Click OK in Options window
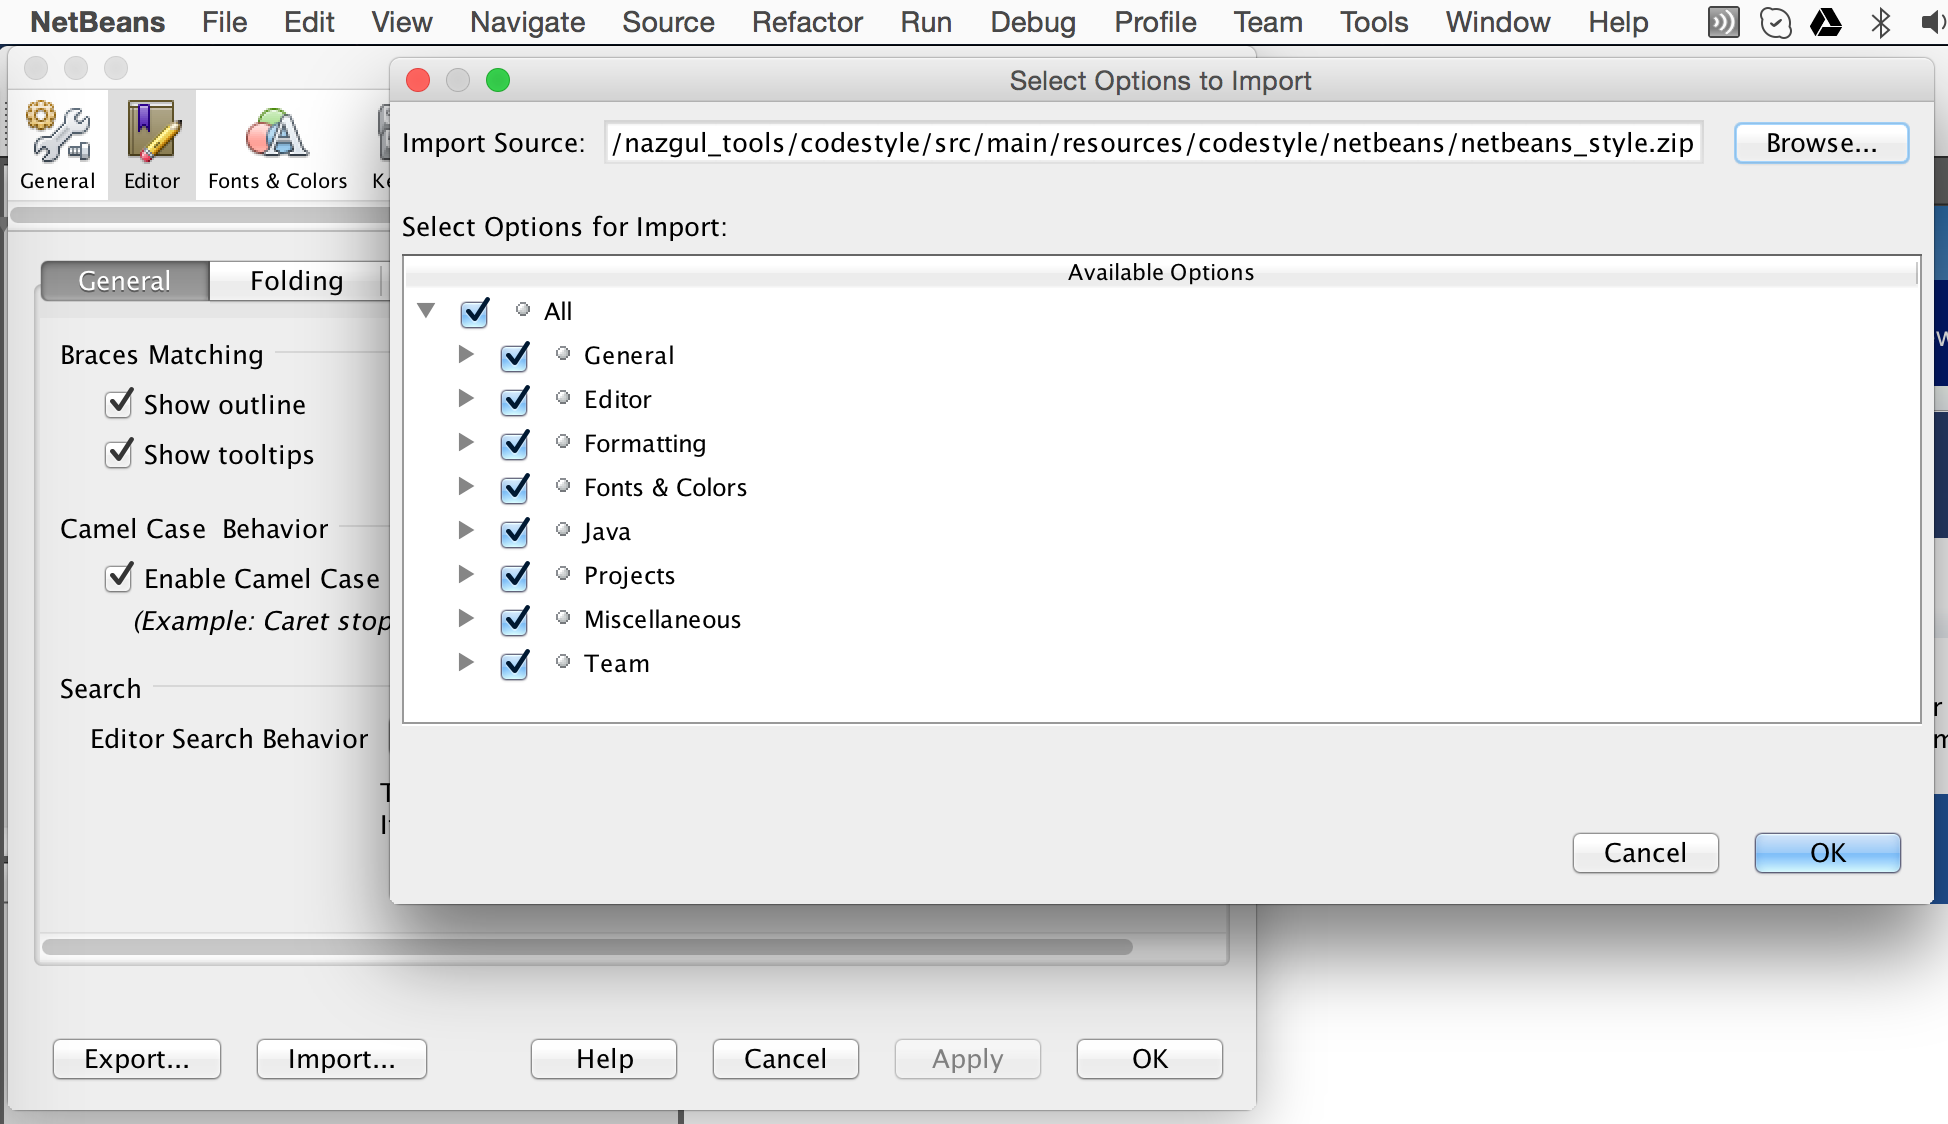 (x=1149, y=1059)
